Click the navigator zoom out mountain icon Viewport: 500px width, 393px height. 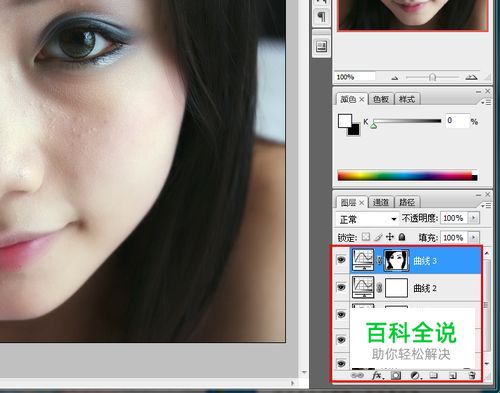[395, 78]
